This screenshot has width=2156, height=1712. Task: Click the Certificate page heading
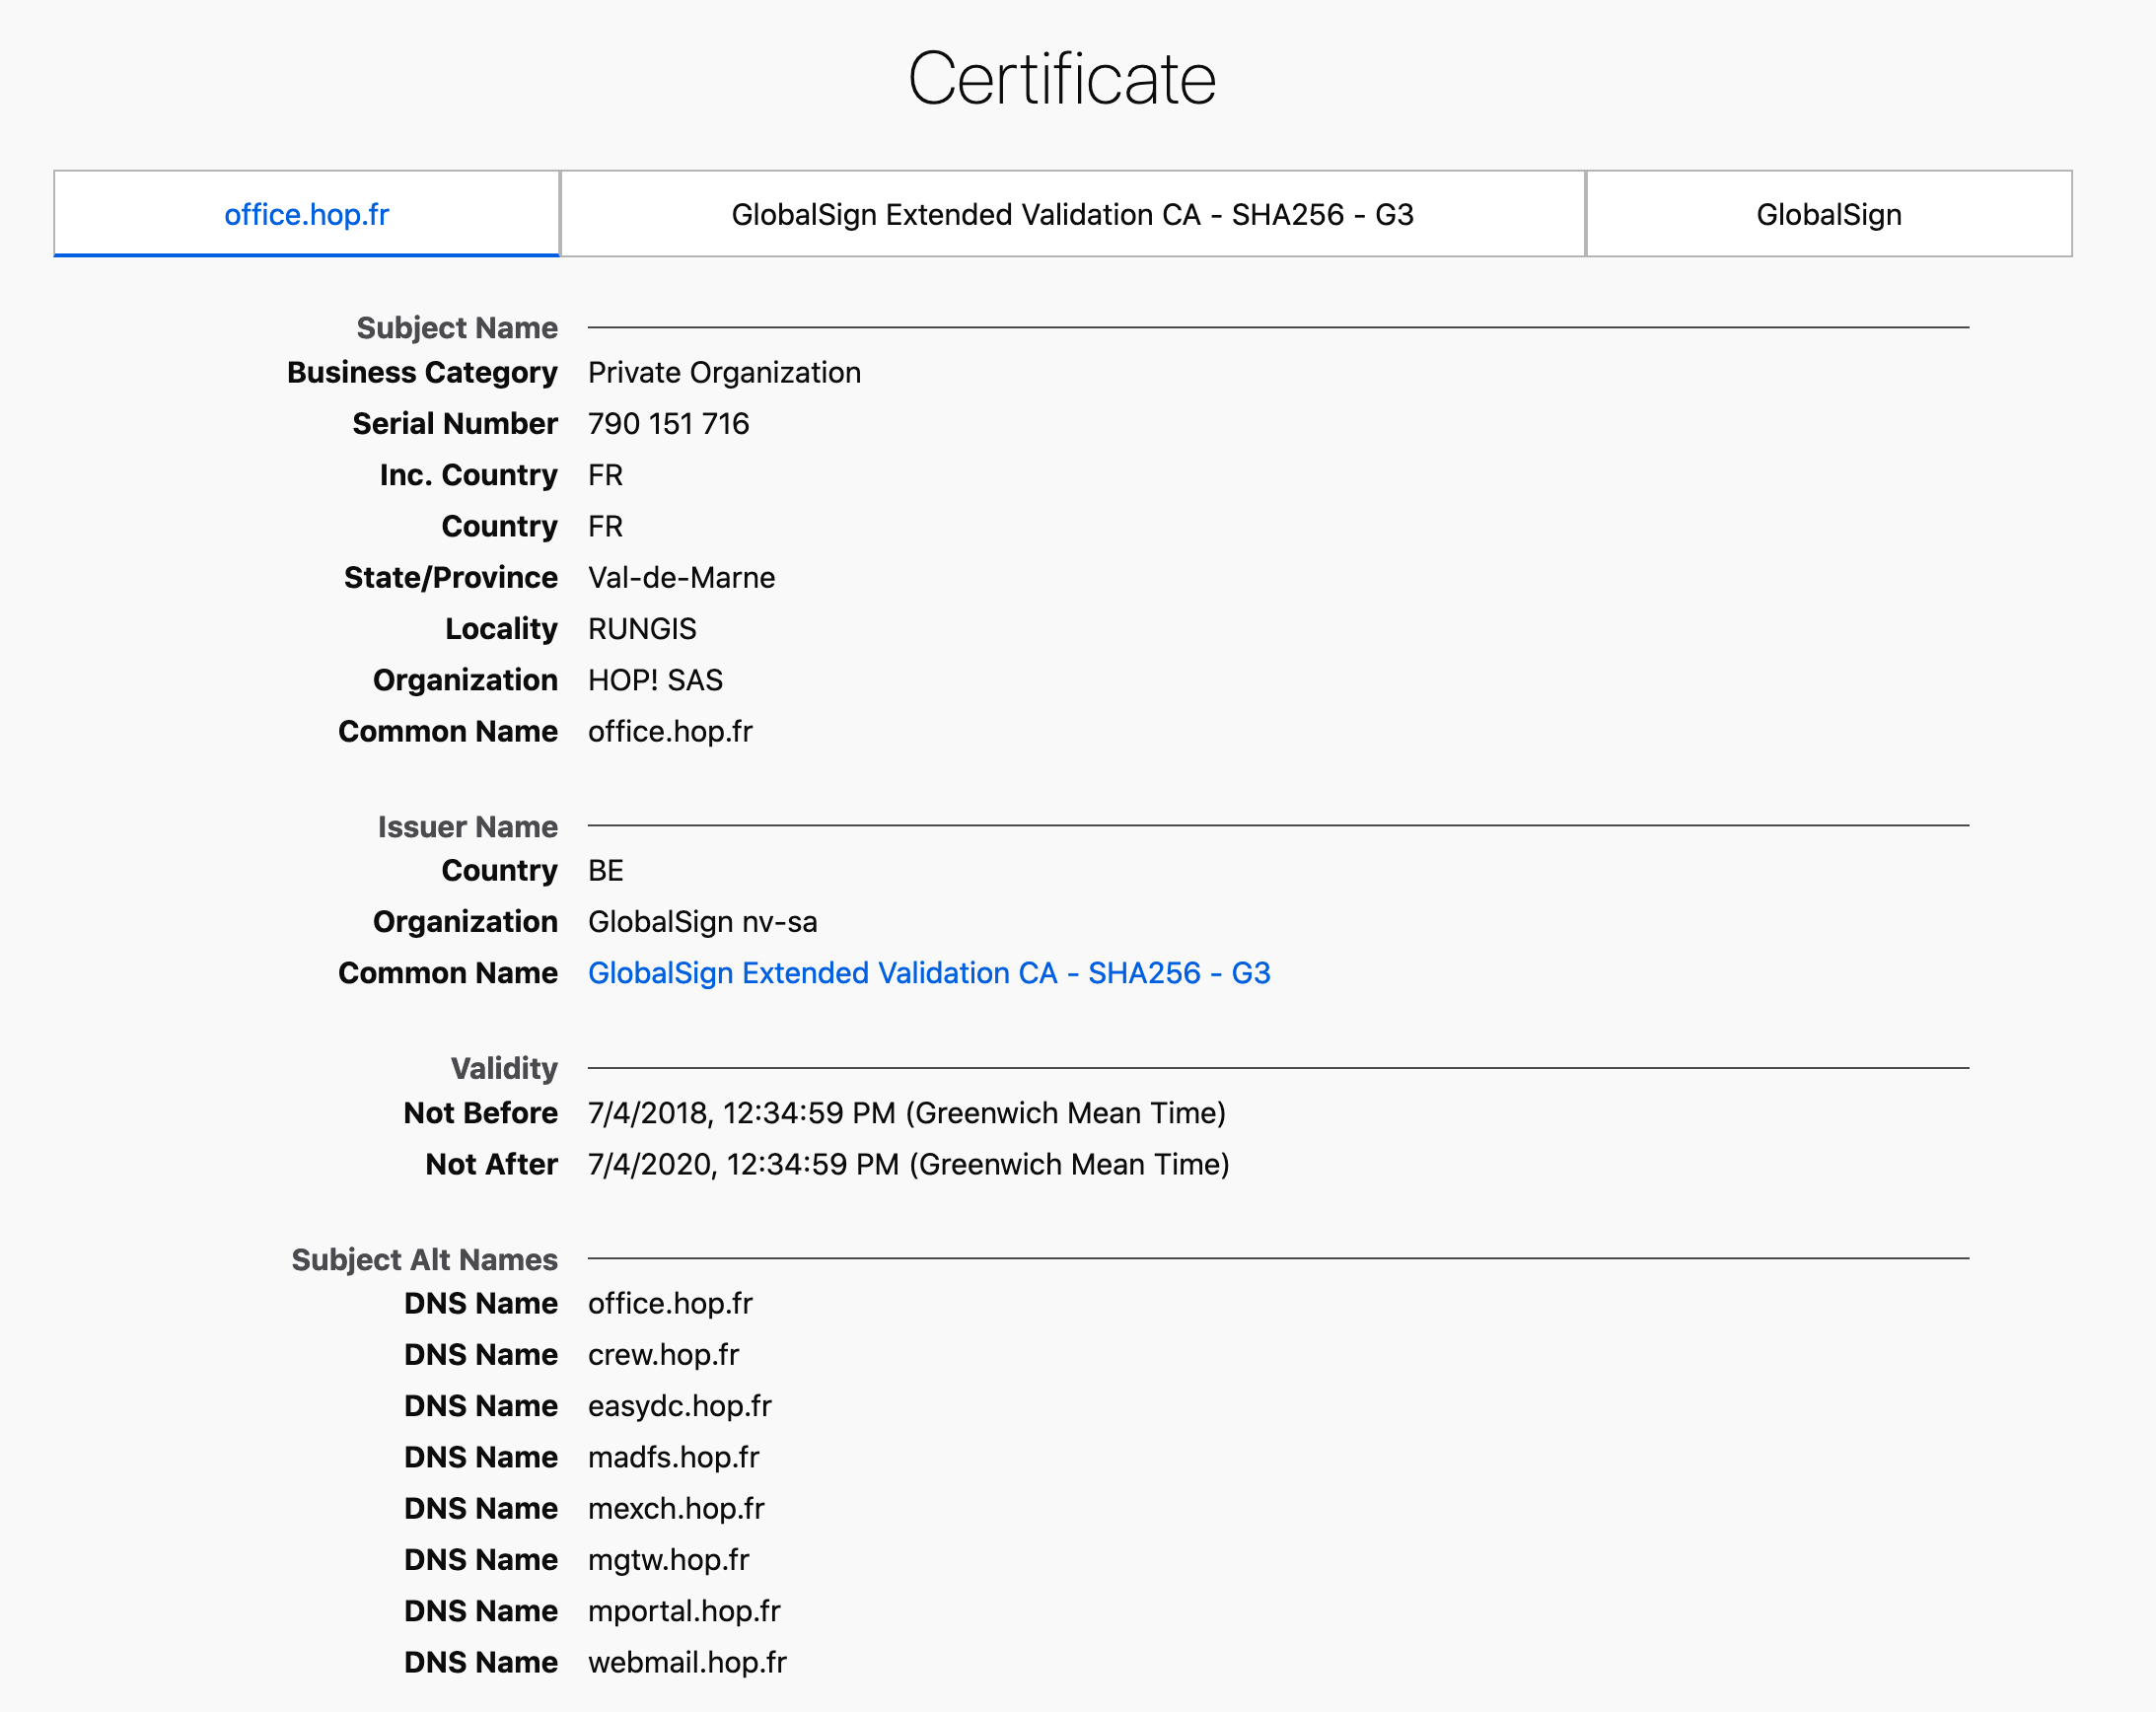pyautogui.click(x=1061, y=79)
